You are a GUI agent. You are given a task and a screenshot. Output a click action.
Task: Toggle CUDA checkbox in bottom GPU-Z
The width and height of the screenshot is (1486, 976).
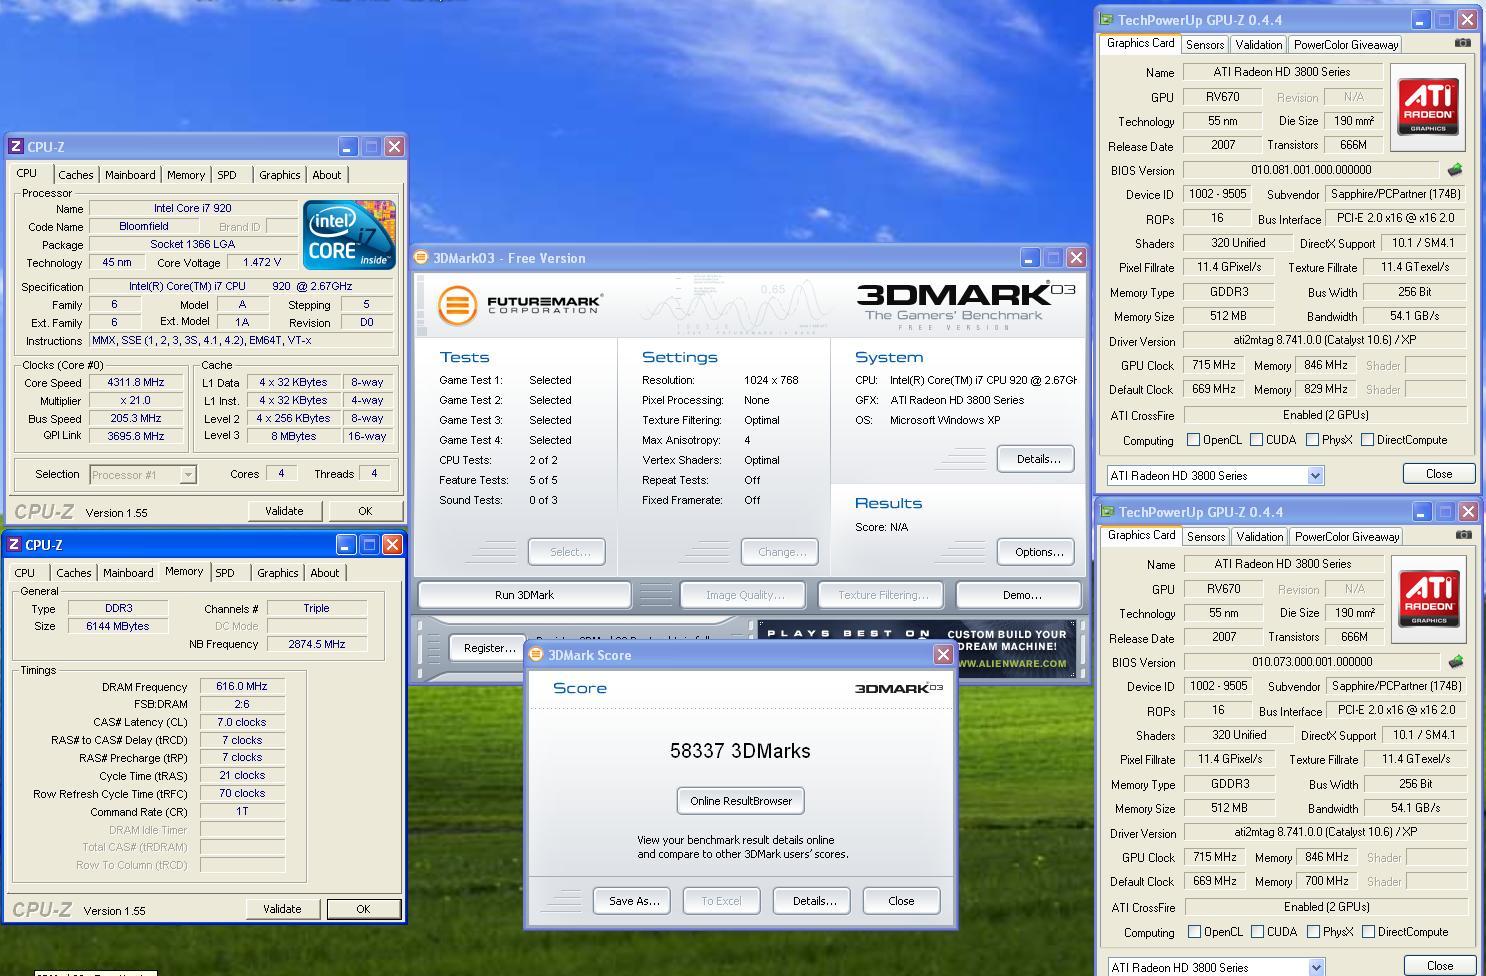(x=1257, y=931)
